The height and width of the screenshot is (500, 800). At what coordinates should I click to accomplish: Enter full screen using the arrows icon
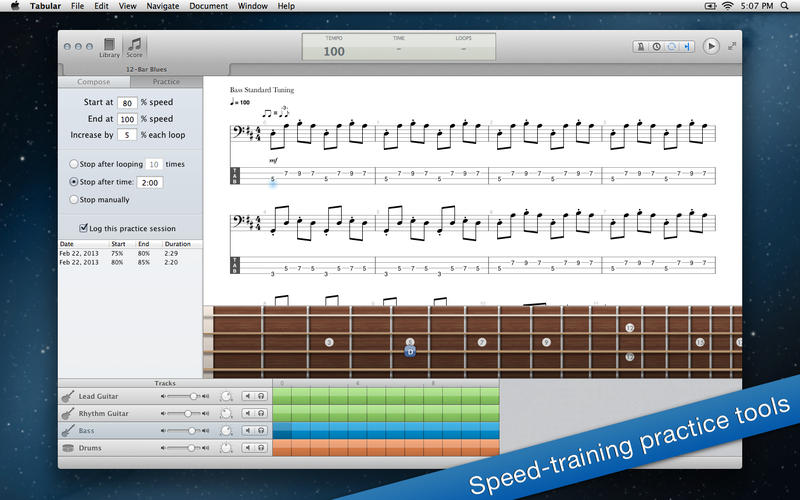732,46
